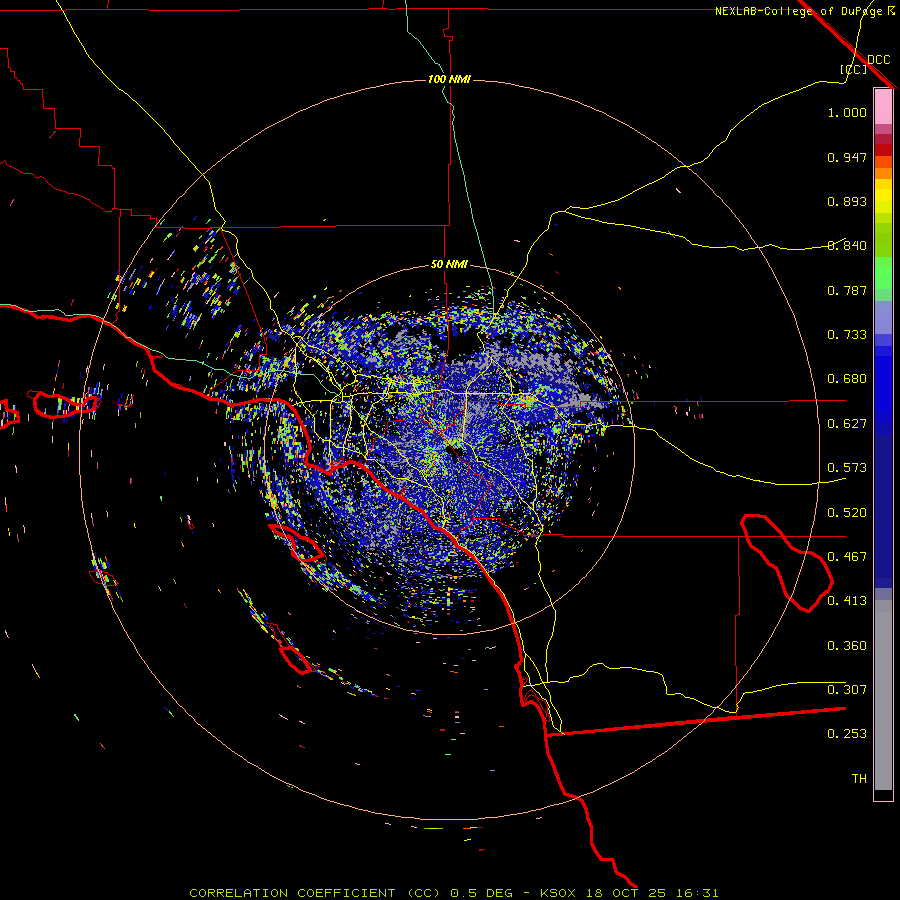Screen dimensions: 900x900
Task: Click the 0.733 color scale value
Action: [847, 335]
